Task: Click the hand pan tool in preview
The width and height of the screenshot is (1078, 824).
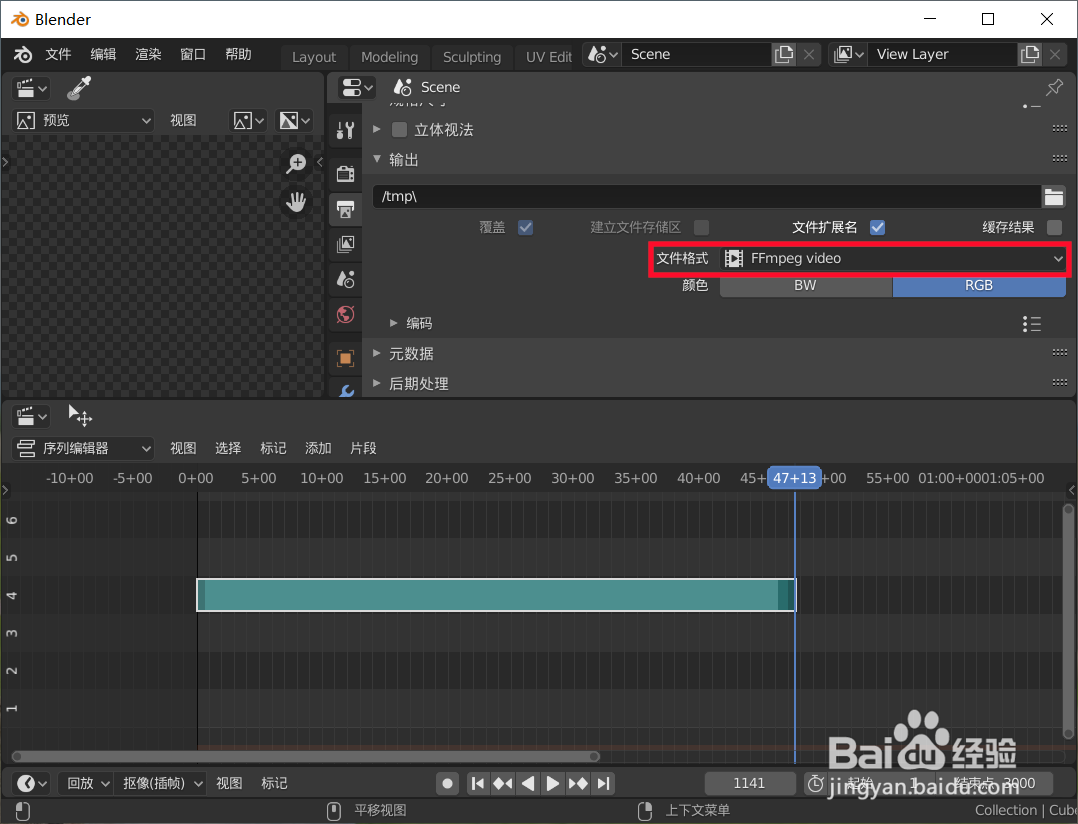Action: point(296,202)
